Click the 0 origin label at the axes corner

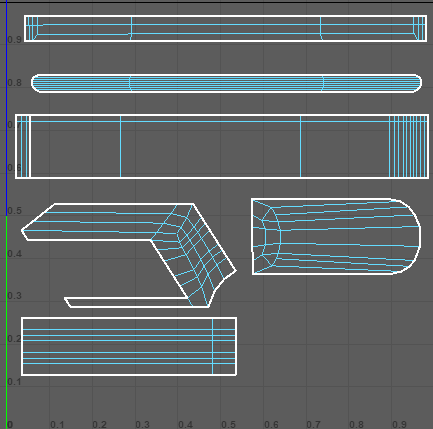tap(10, 424)
